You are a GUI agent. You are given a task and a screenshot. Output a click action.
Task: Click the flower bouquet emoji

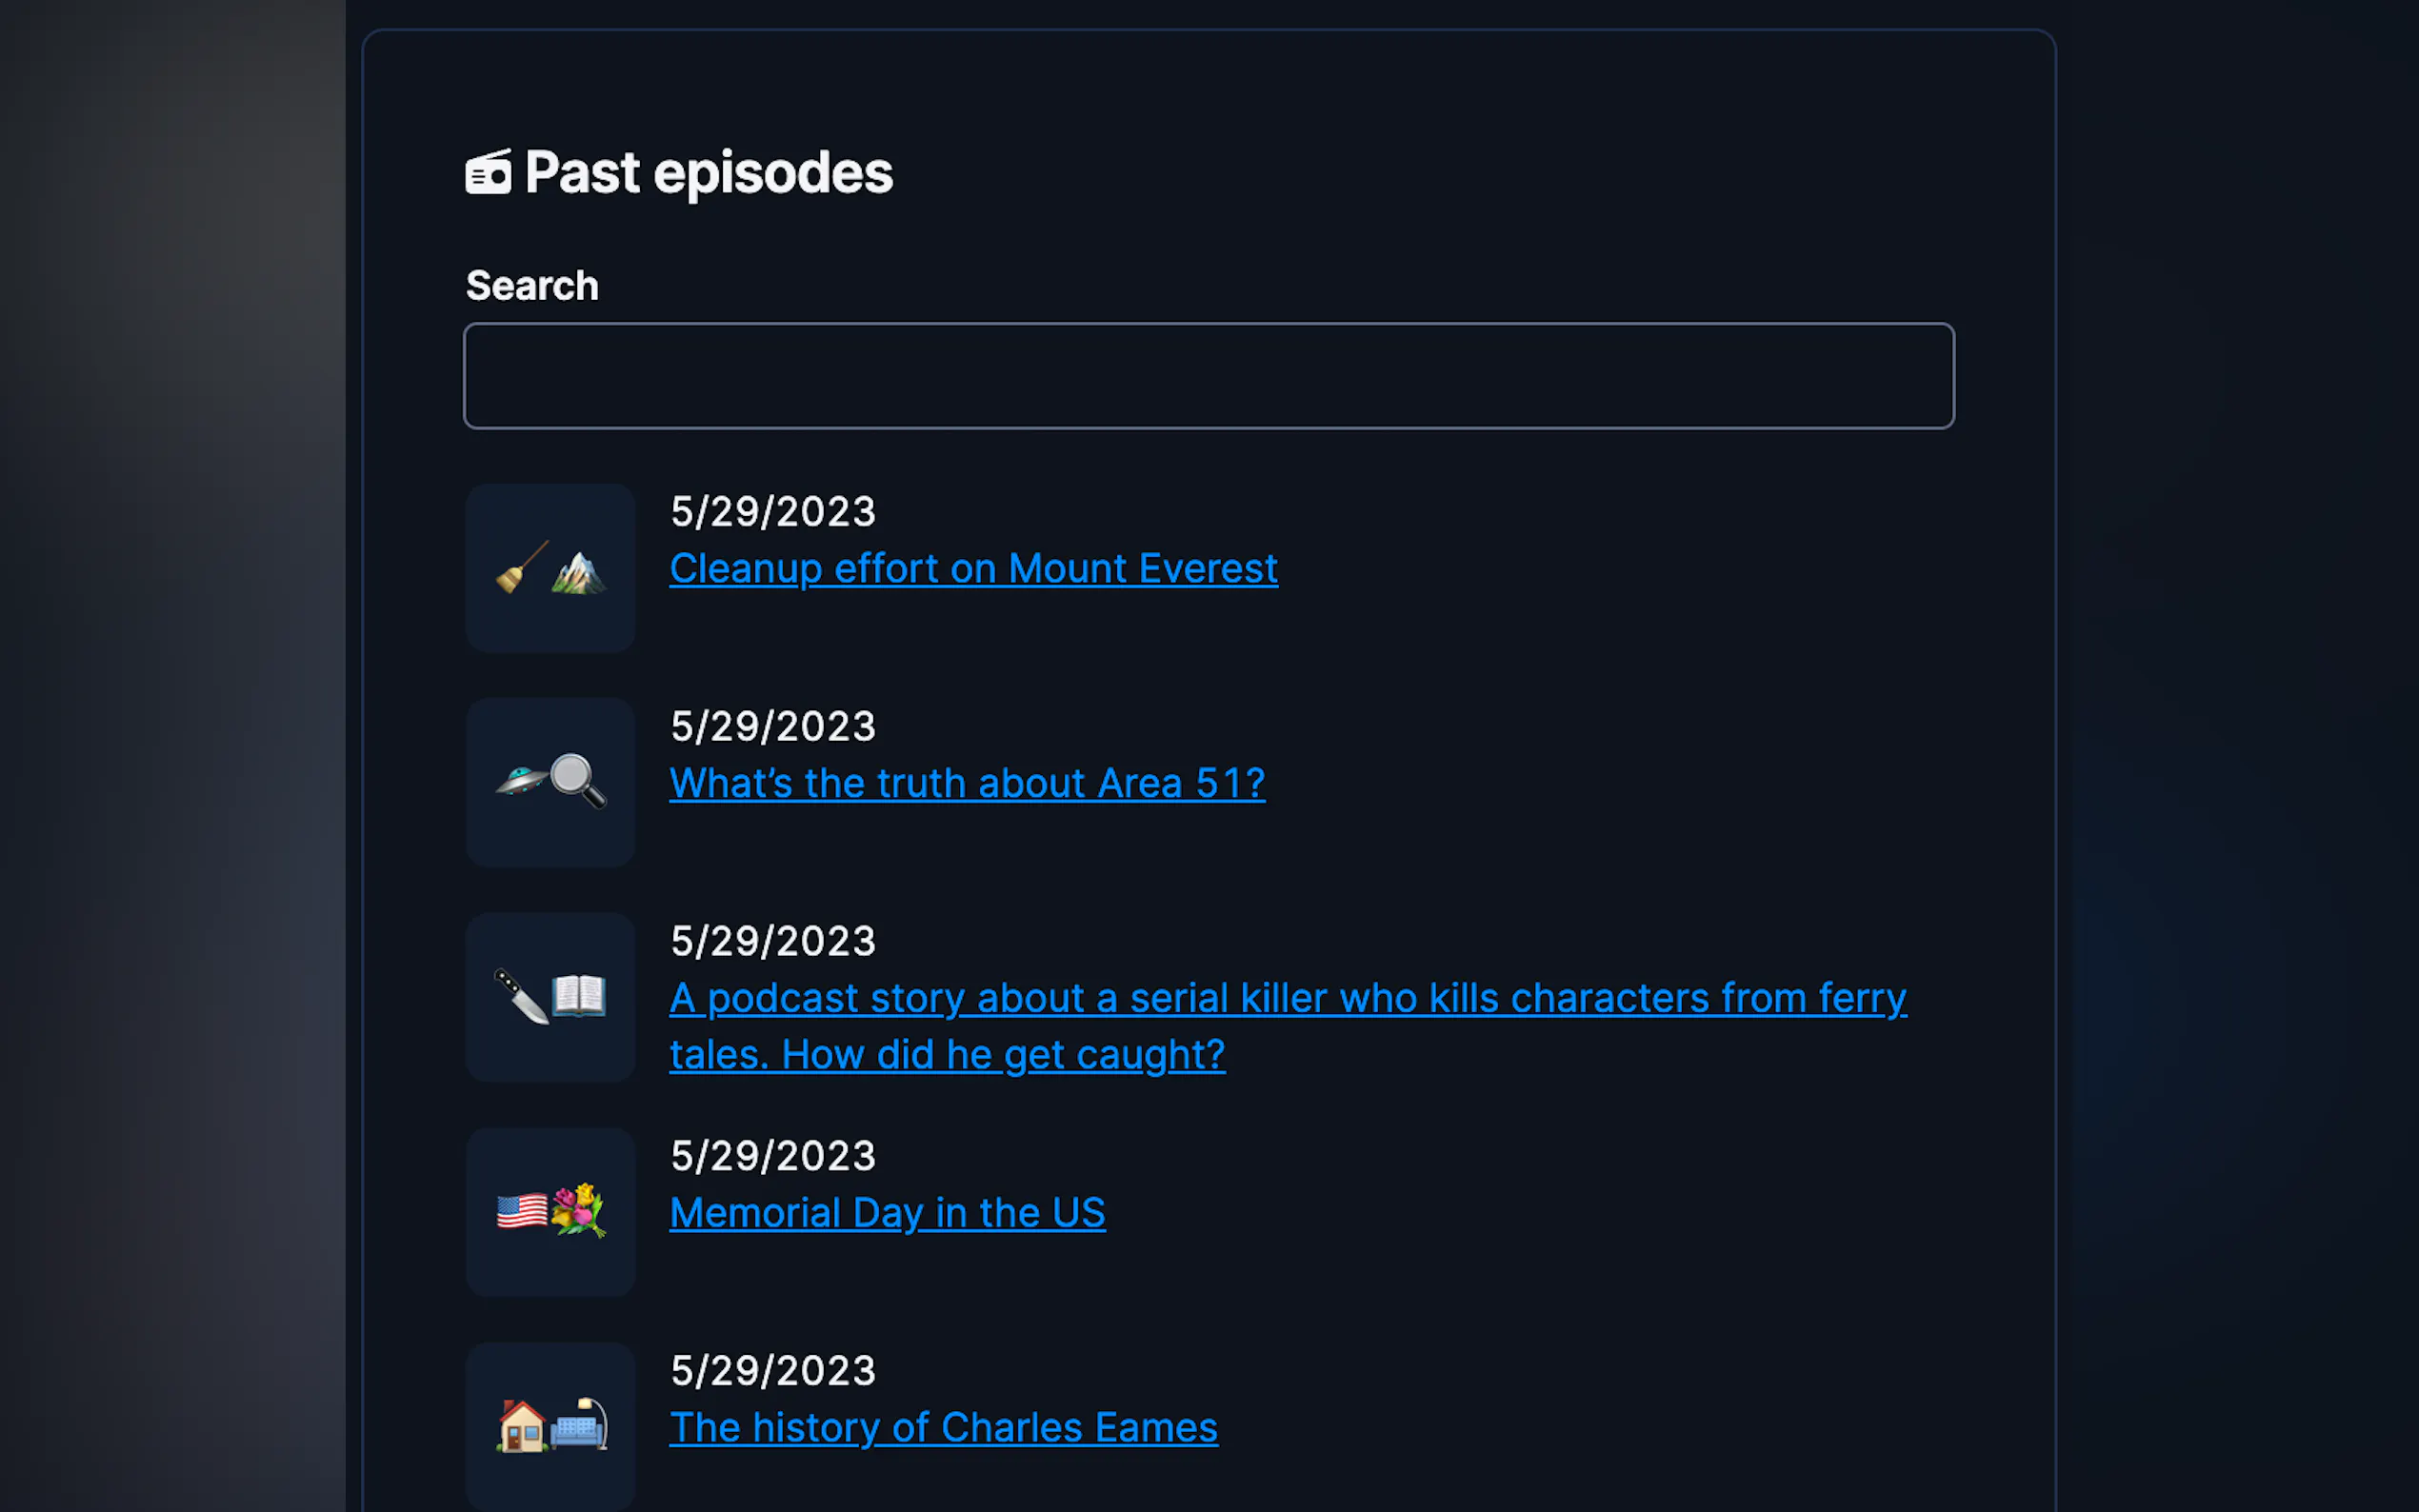point(578,1210)
